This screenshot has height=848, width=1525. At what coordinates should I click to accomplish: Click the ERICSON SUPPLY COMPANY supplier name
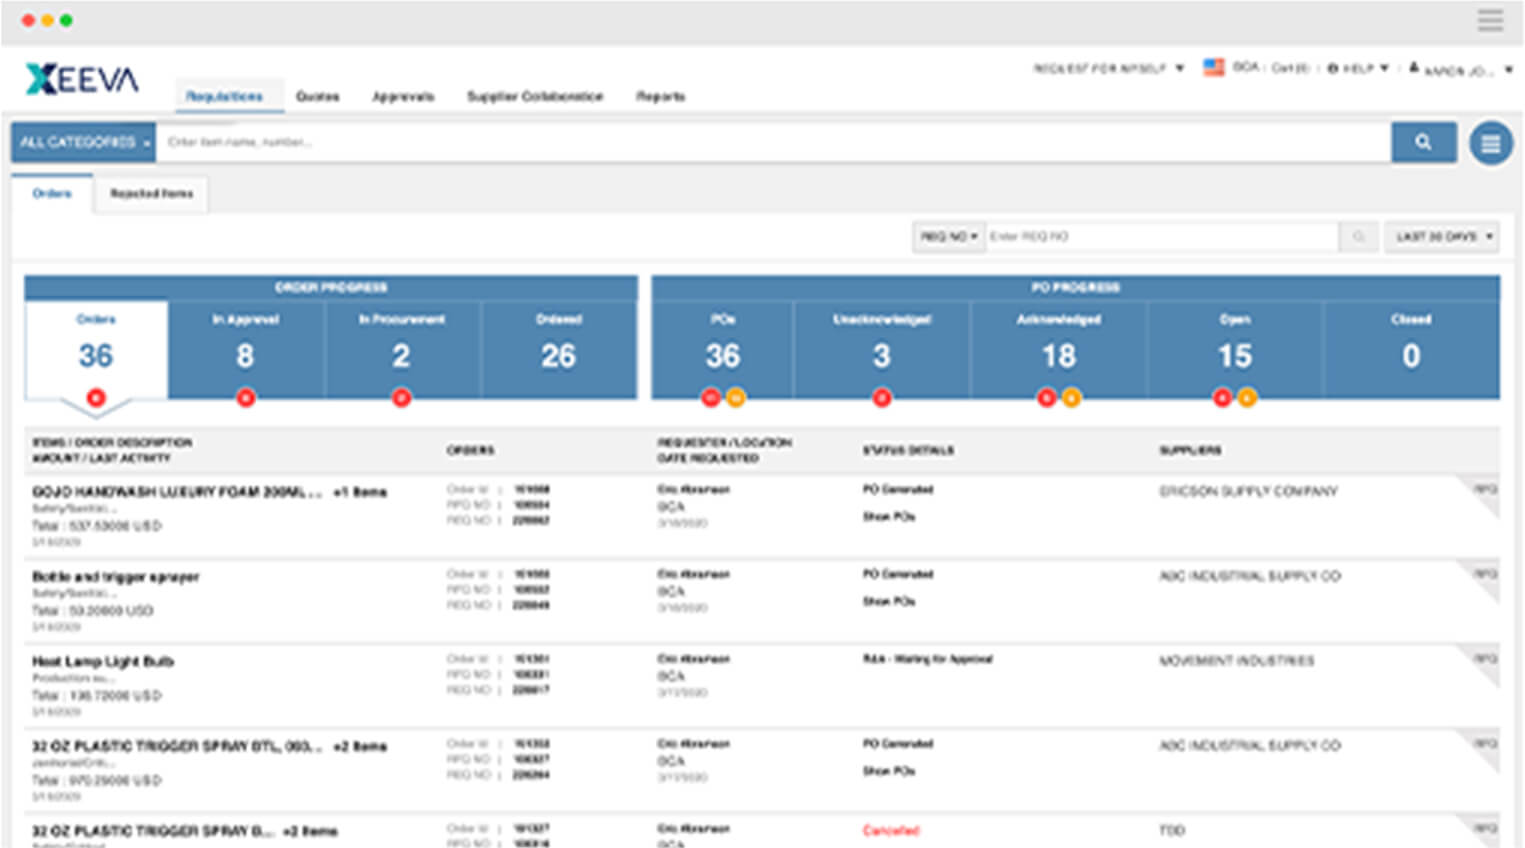coord(1248,492)
